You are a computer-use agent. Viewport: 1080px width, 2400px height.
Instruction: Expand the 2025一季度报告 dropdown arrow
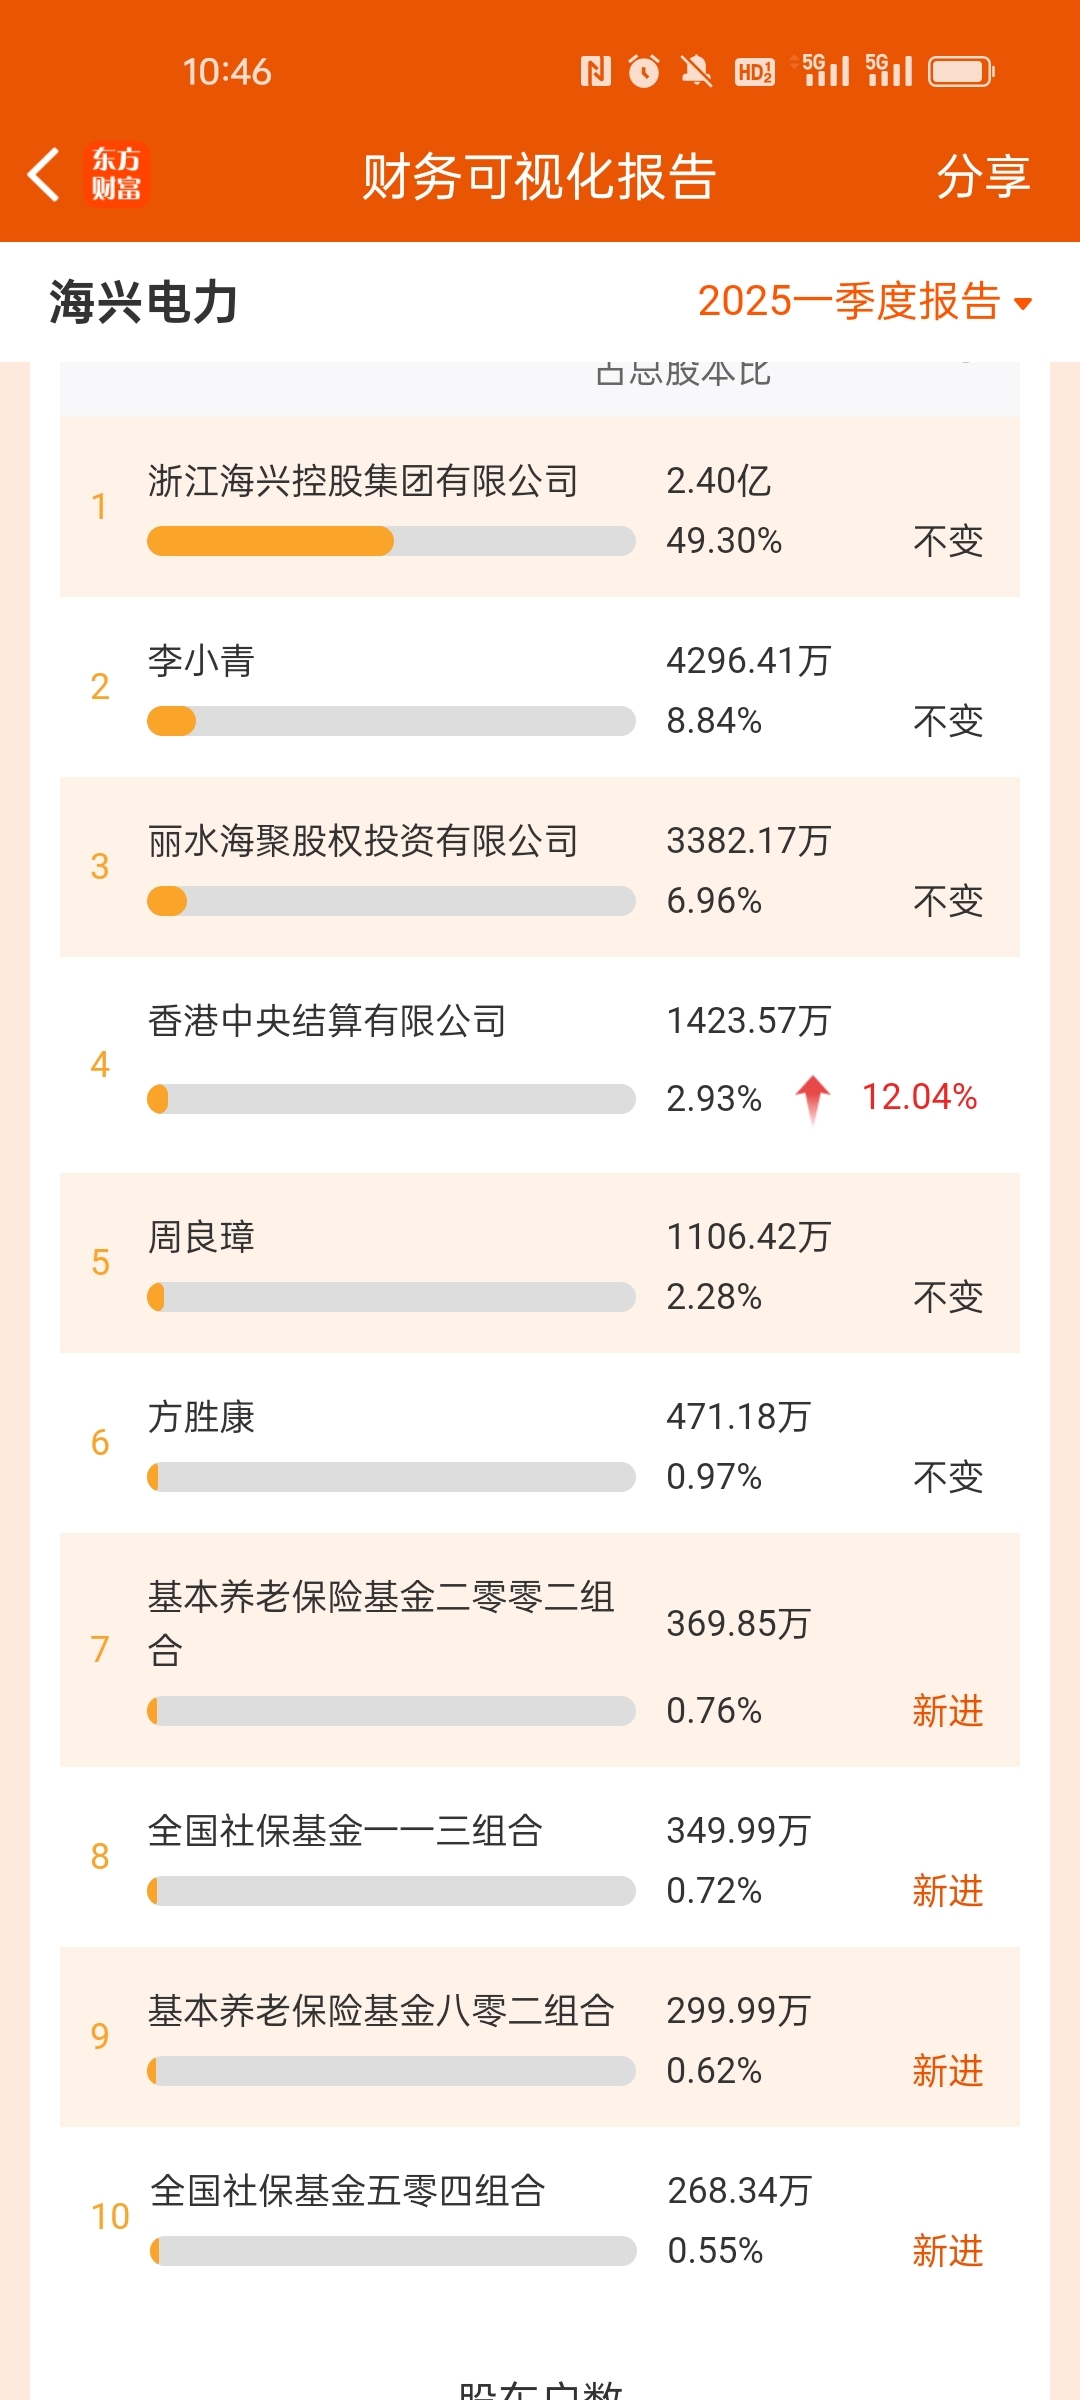coord(1022,303)
